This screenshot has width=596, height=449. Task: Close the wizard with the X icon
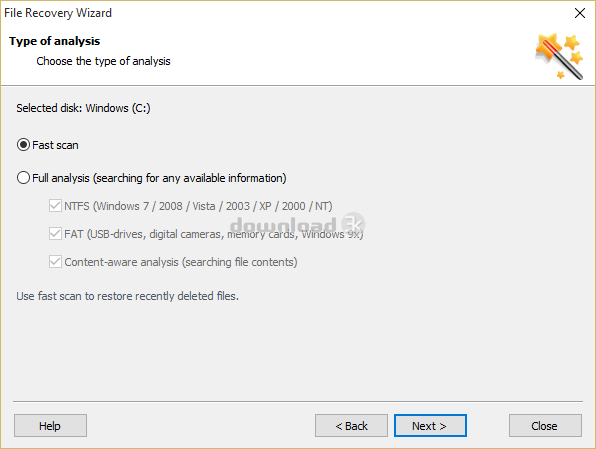pyautogui.click(x=580, y=13)
